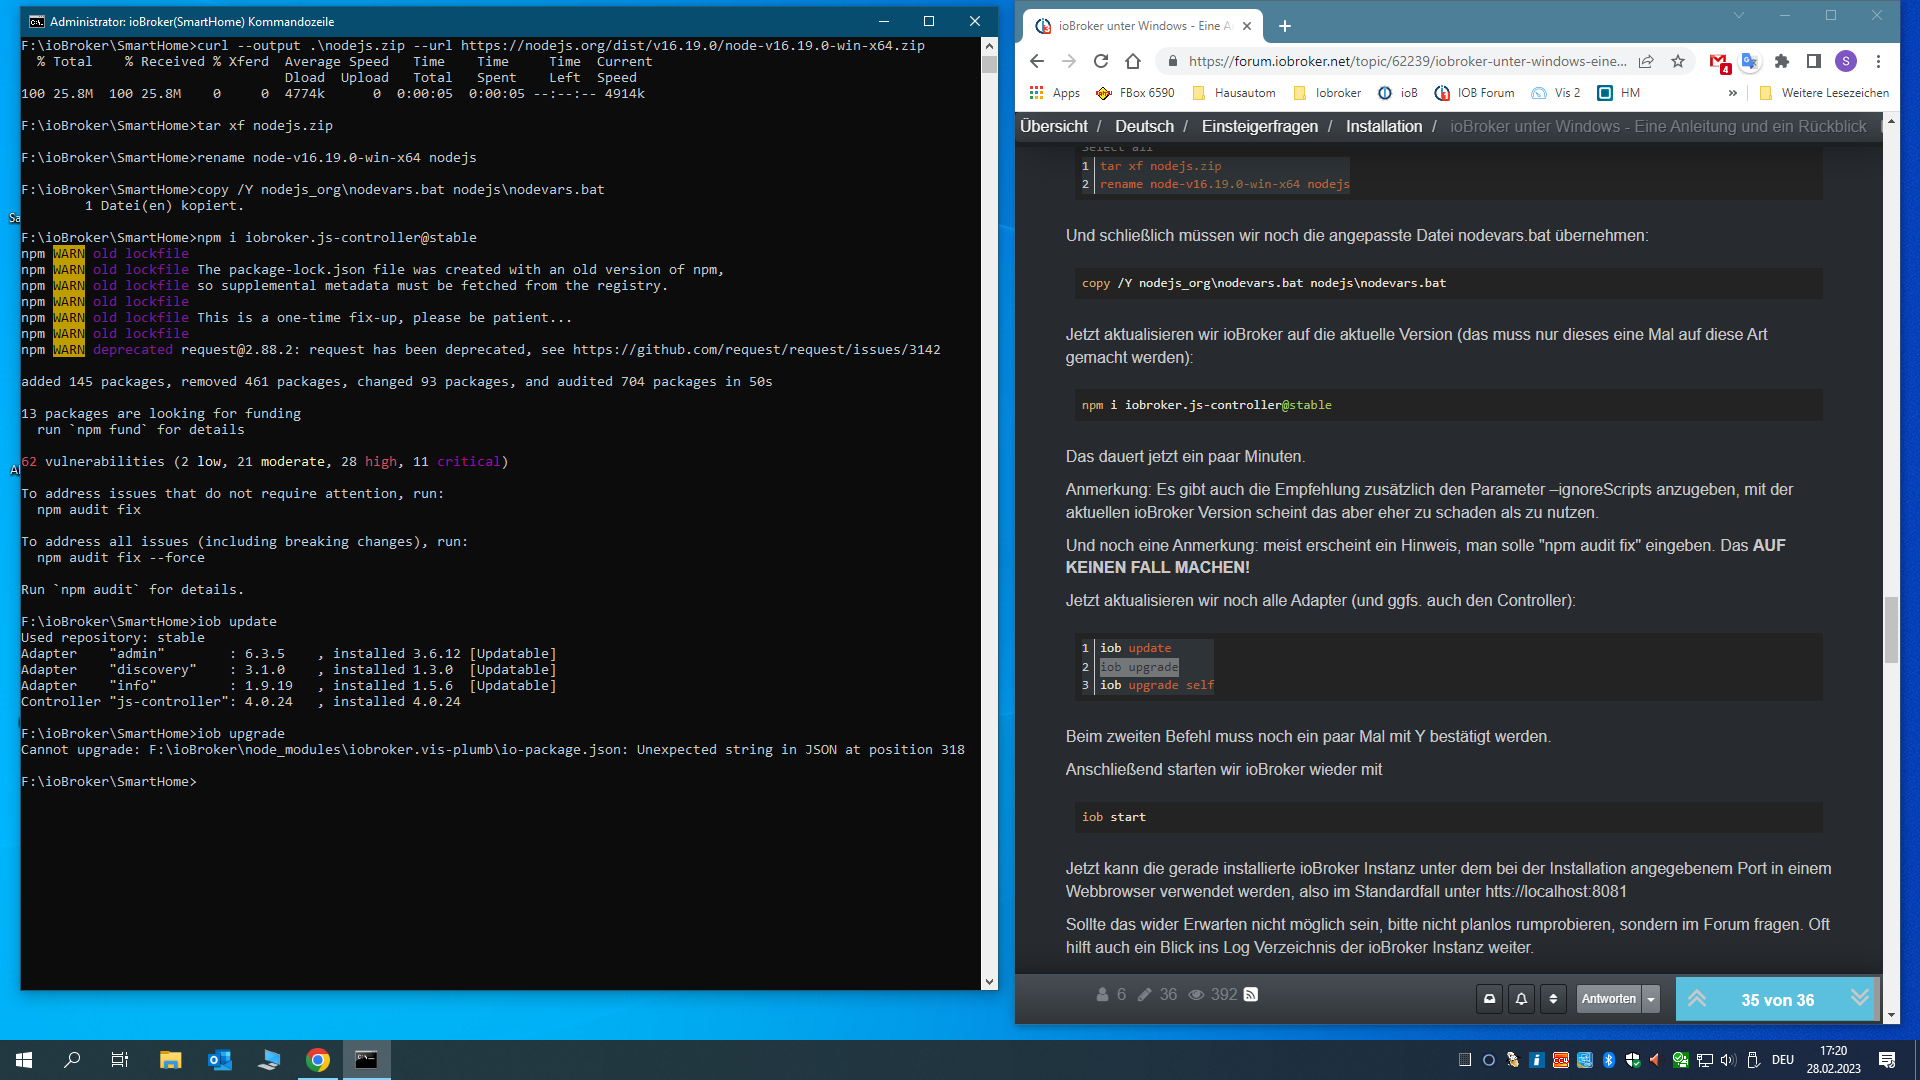Open the FBox 6590 bookmark
Screen dimensions: 1920x1080
tap(1135, 93)
